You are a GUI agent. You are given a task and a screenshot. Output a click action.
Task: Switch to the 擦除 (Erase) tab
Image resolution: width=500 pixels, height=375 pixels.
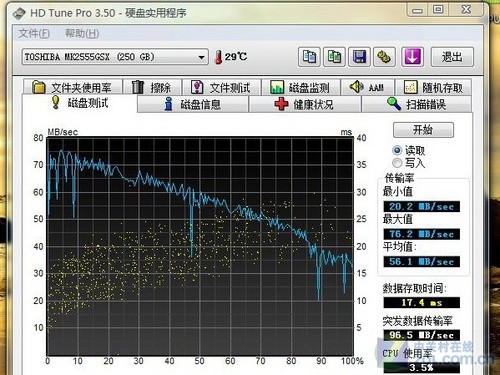coord(152,87)
